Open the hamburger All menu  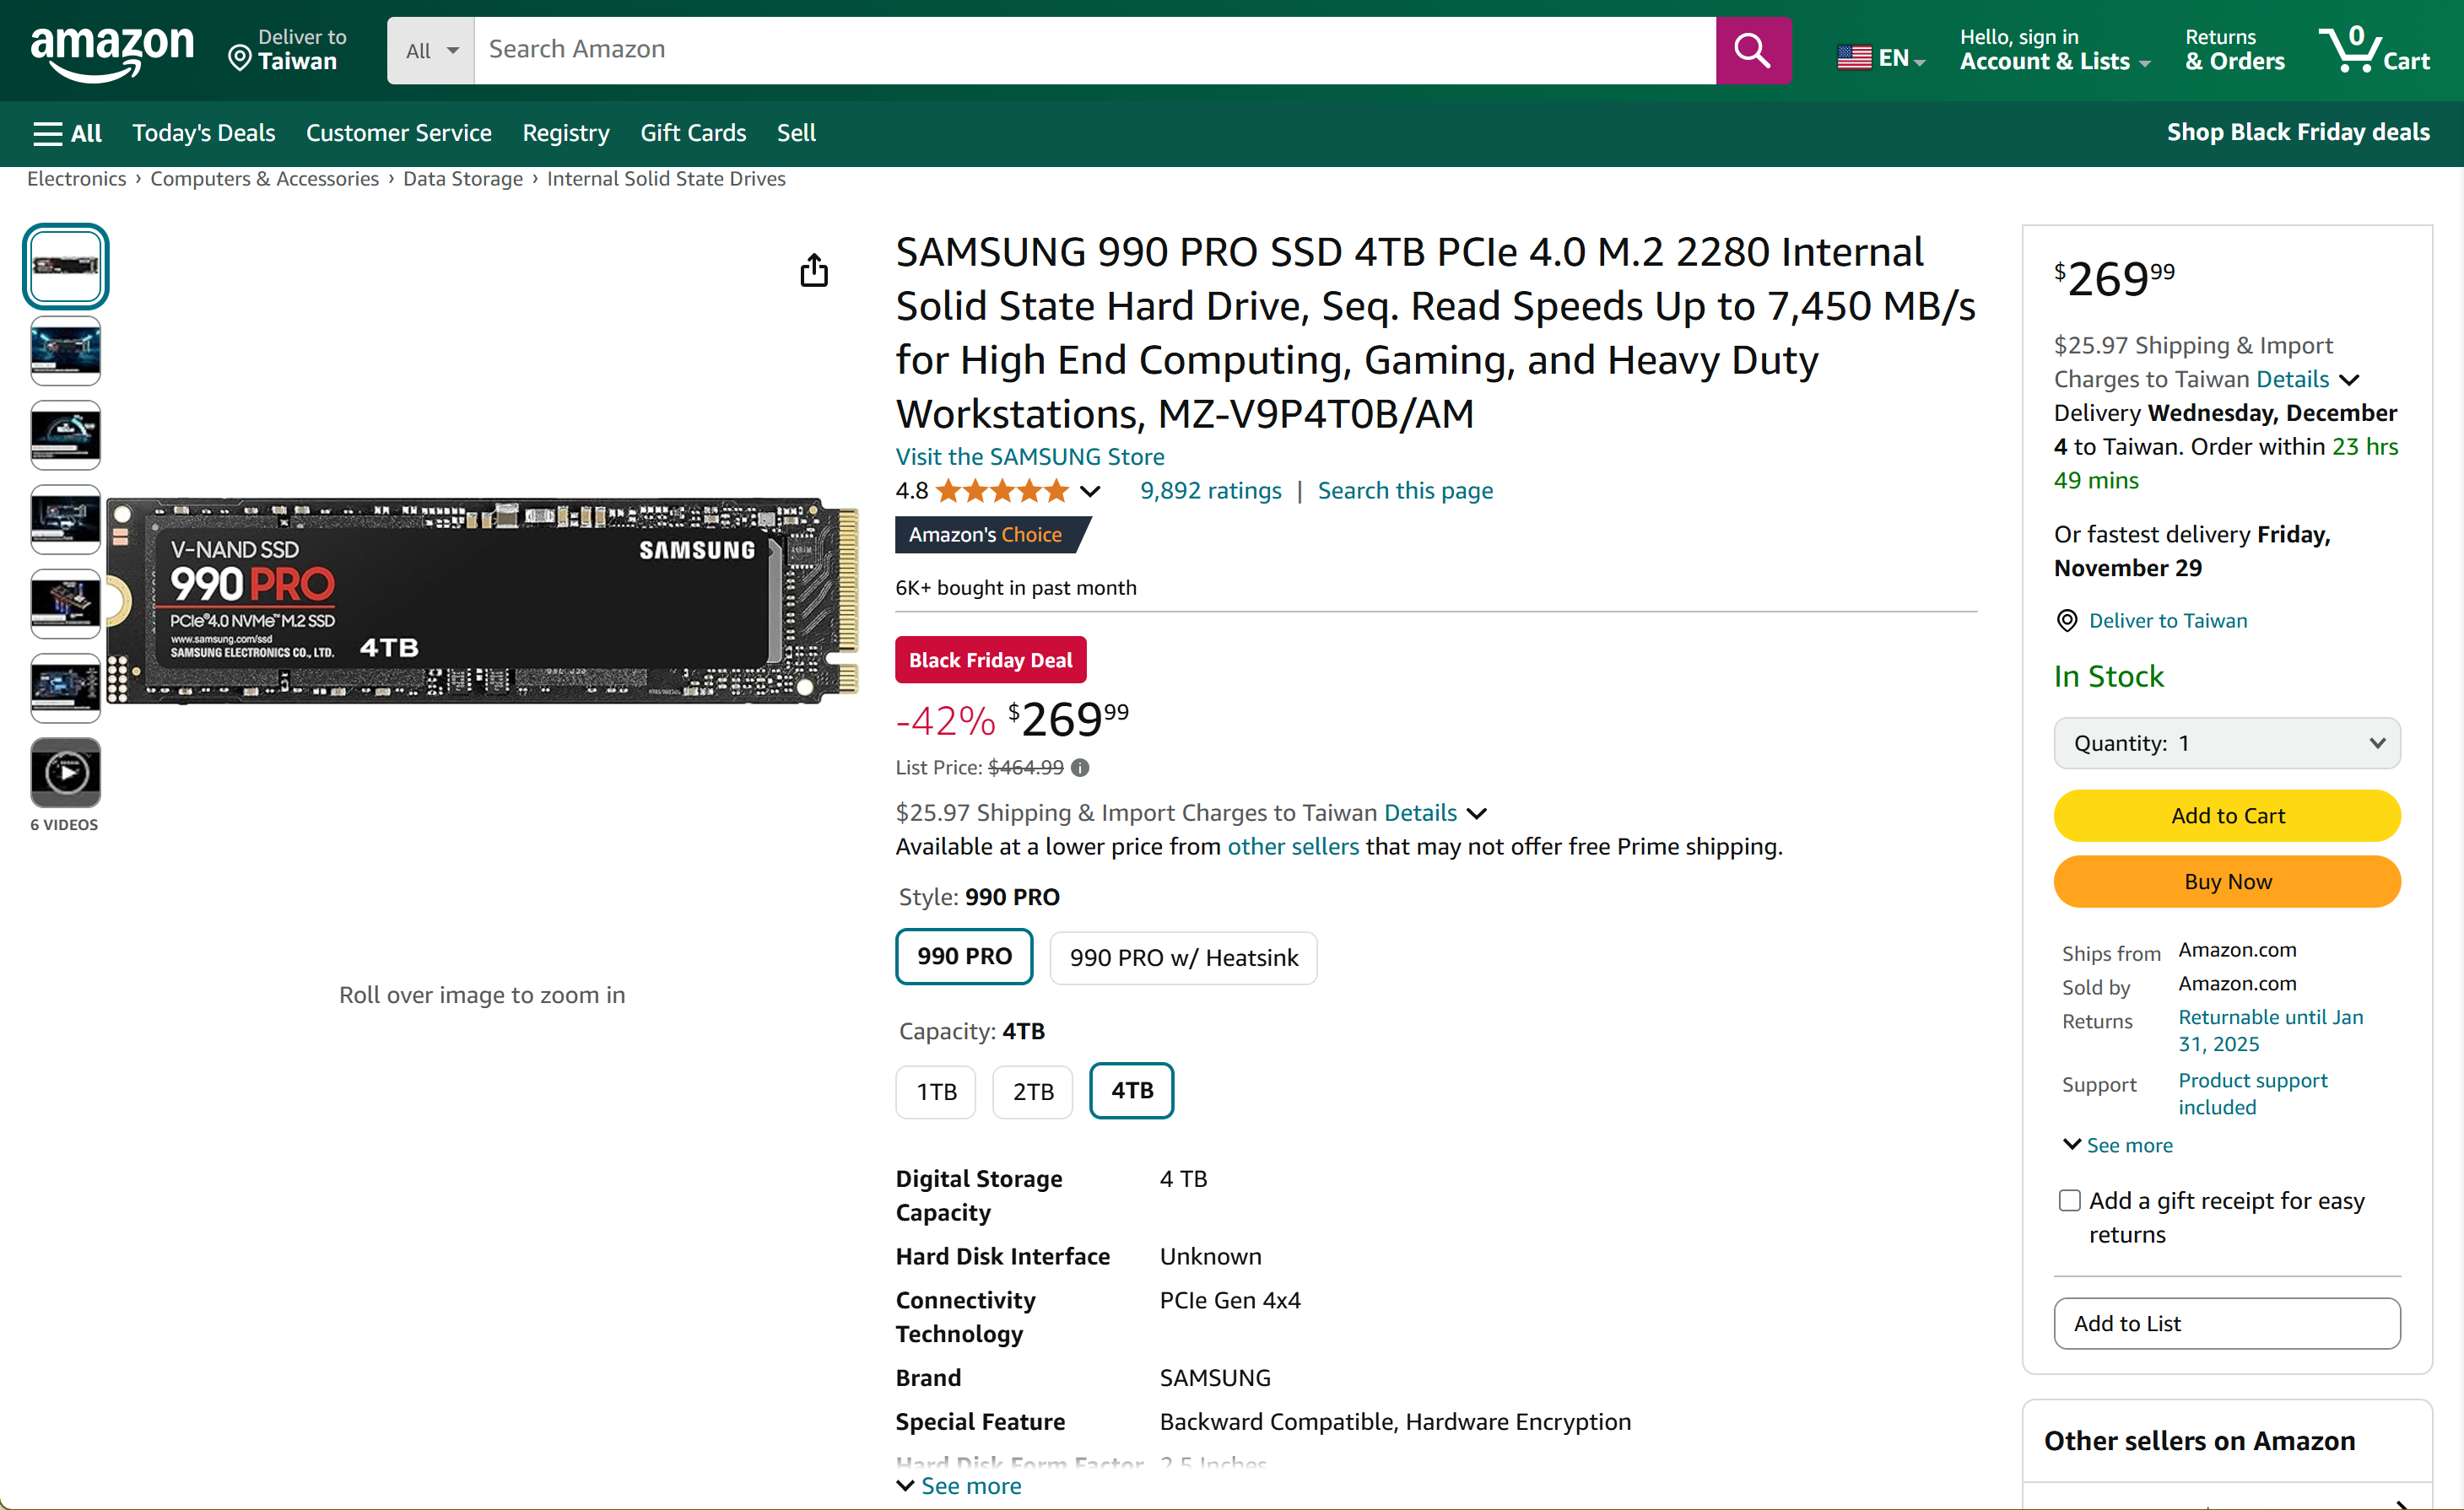pos(68,133)
